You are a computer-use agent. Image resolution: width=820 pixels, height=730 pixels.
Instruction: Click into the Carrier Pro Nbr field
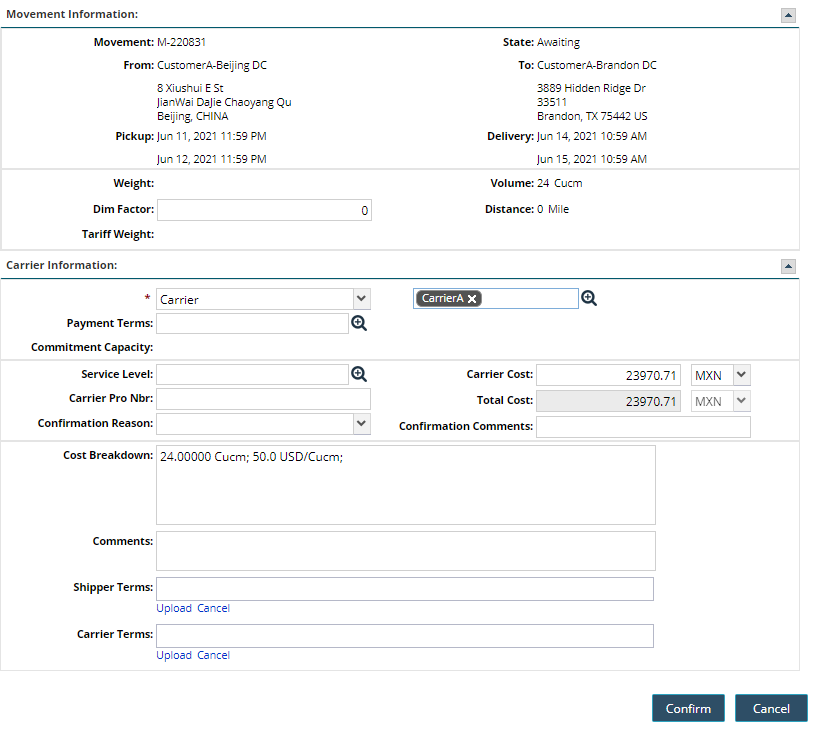[264, 399]
